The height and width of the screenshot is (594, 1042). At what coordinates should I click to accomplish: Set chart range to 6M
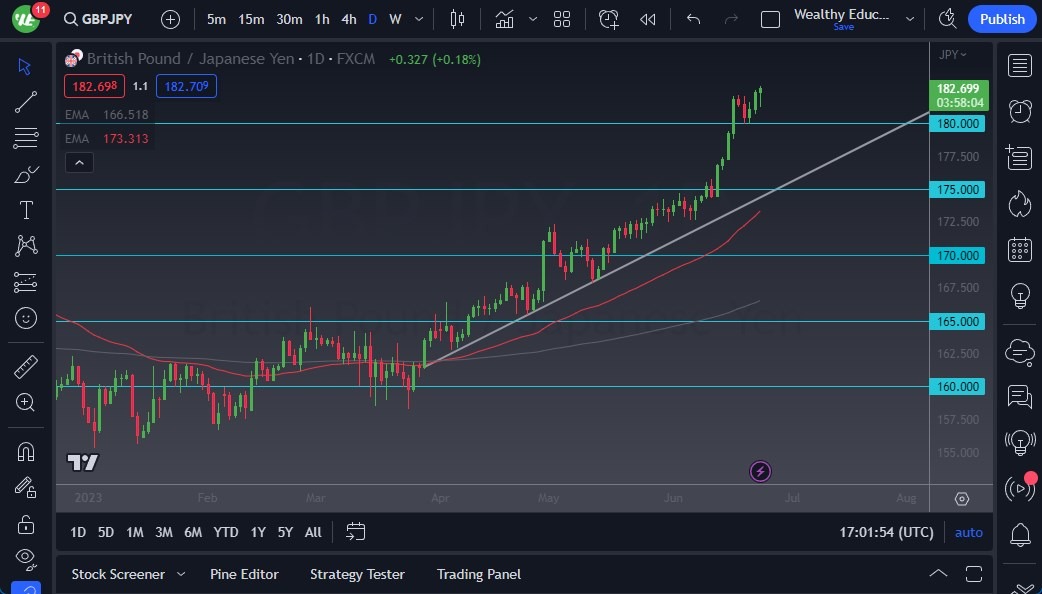click(x=193, y=532)
